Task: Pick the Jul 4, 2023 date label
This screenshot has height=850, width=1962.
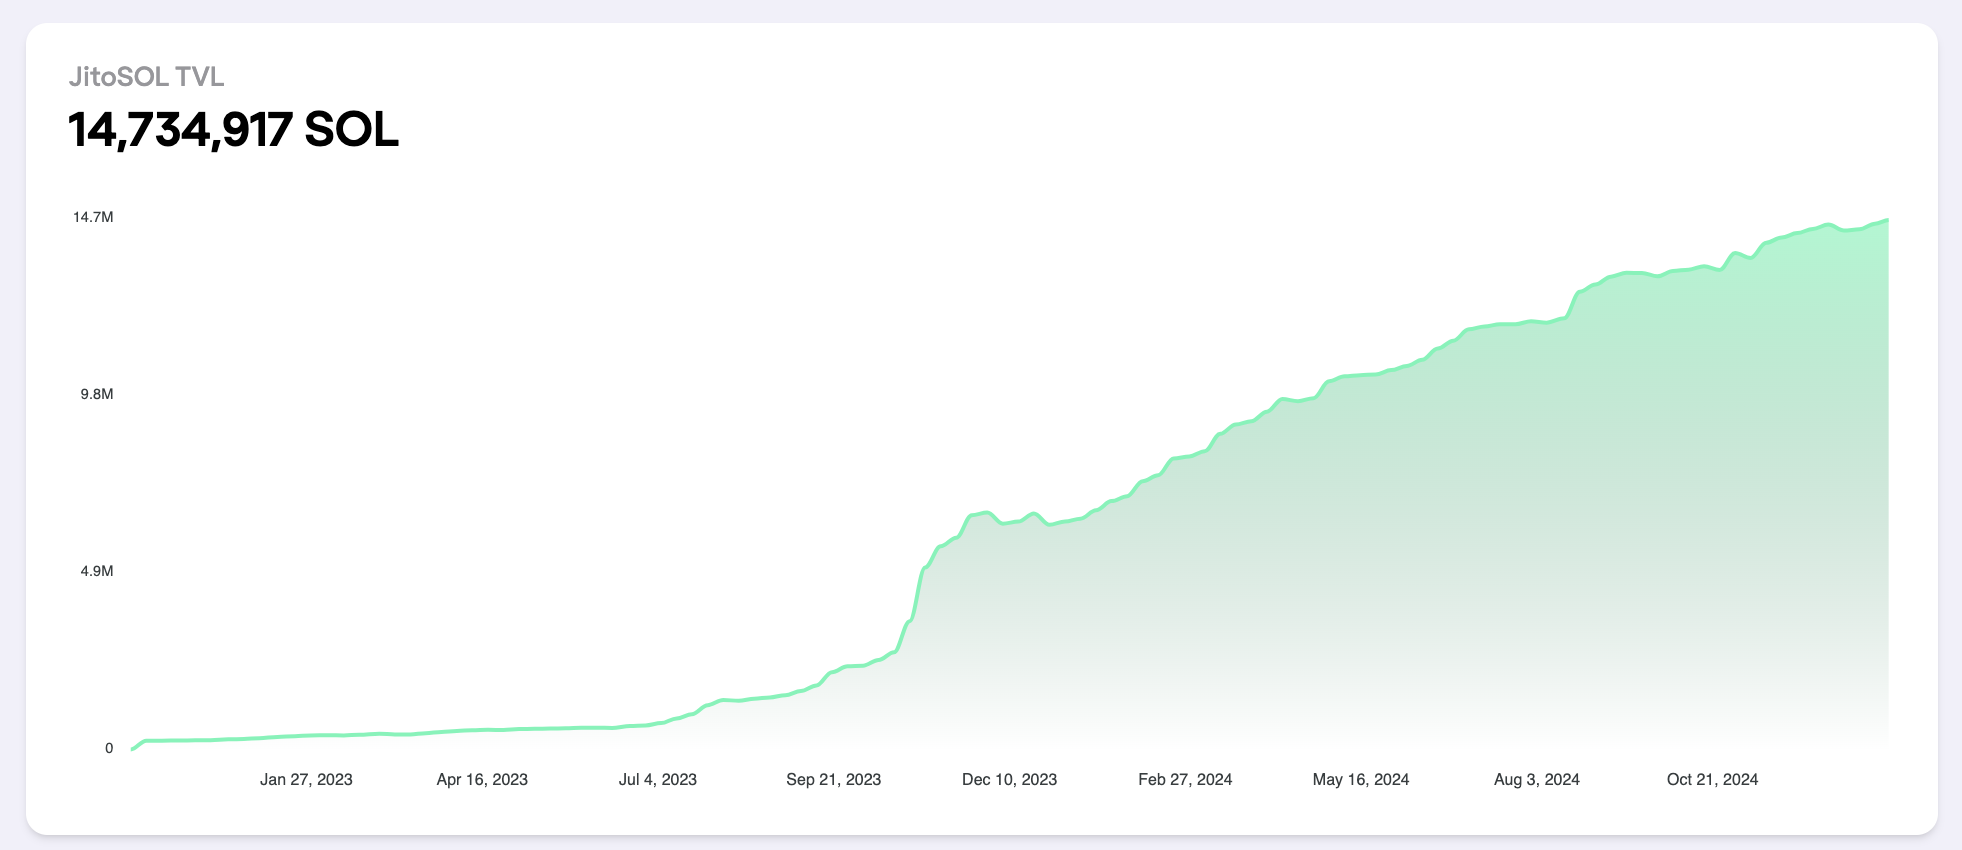Action: tap(657, 779)
